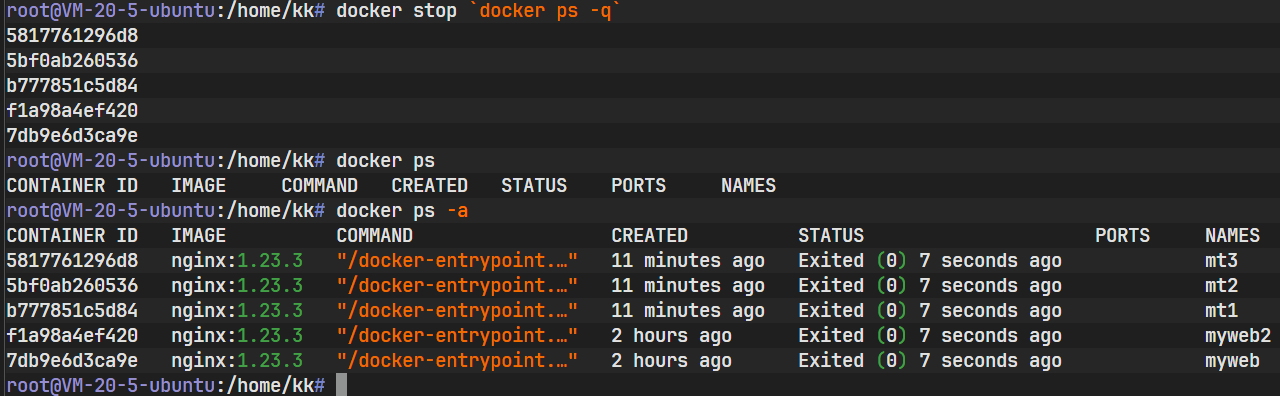The image size is (1280, 396).
Task: Click the 2 hours ago text for myweb2
Action: point(672,336)
